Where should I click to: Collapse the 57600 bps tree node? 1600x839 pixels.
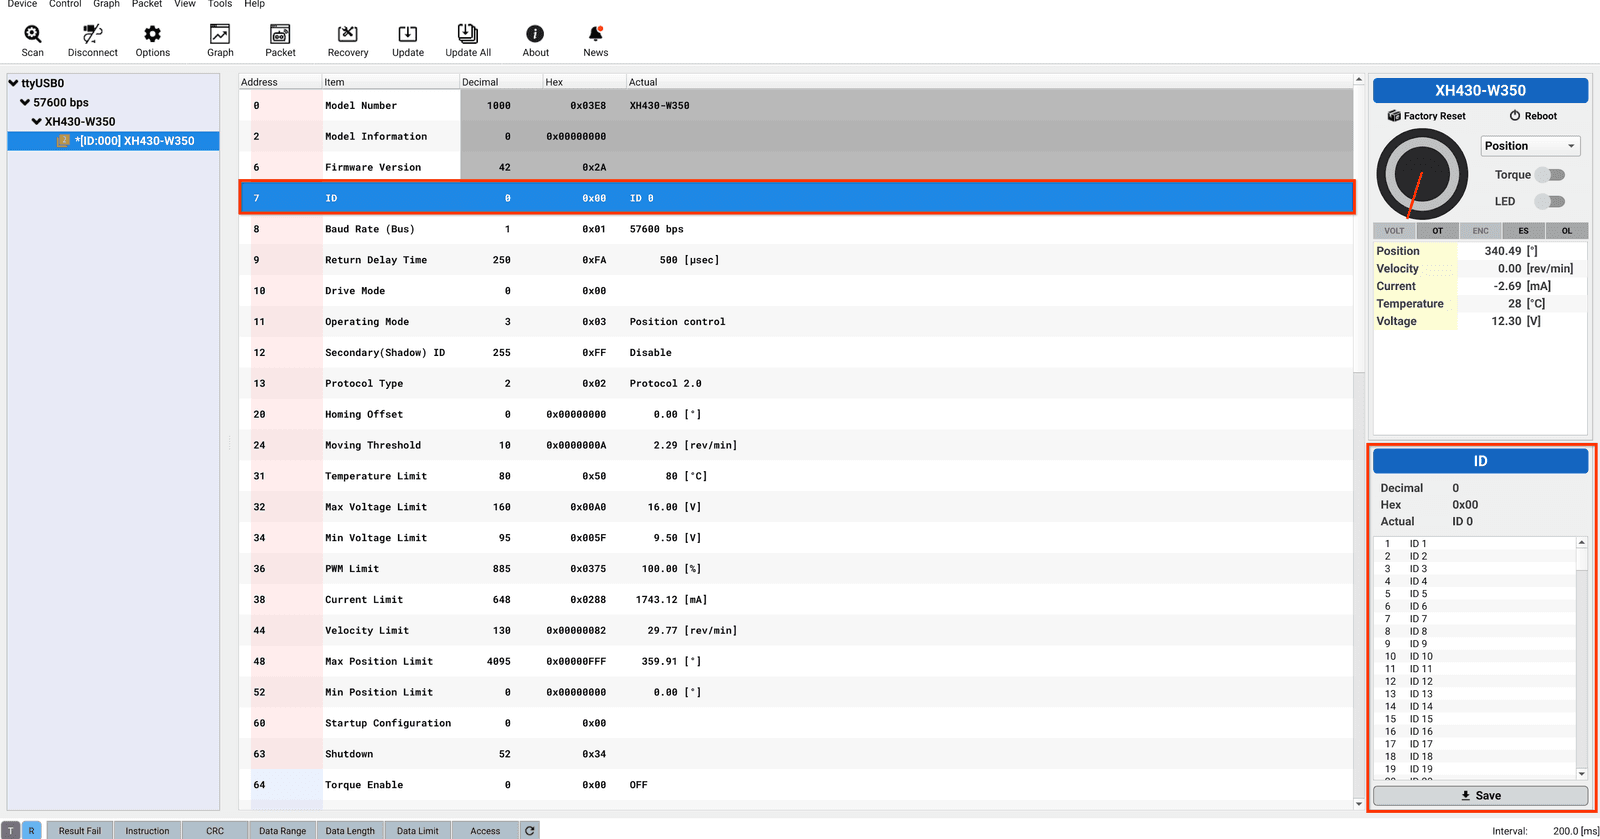25,102
